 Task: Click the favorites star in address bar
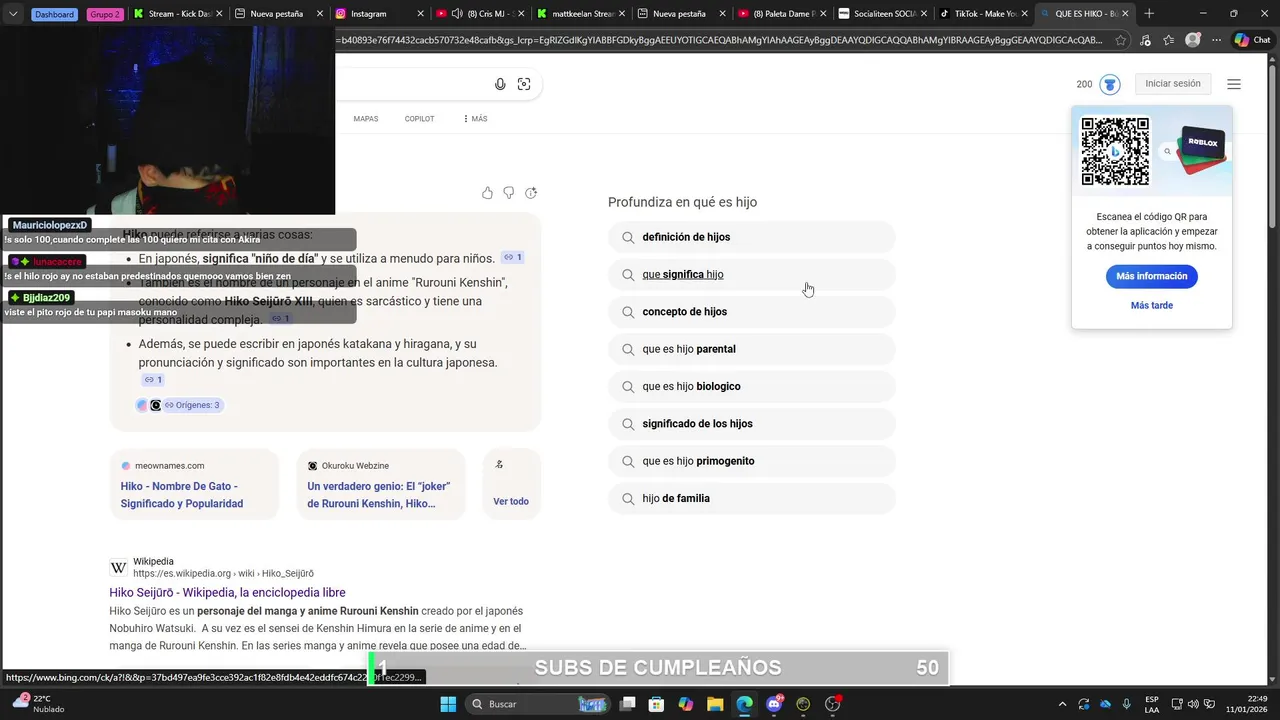tap(1121, 40)
